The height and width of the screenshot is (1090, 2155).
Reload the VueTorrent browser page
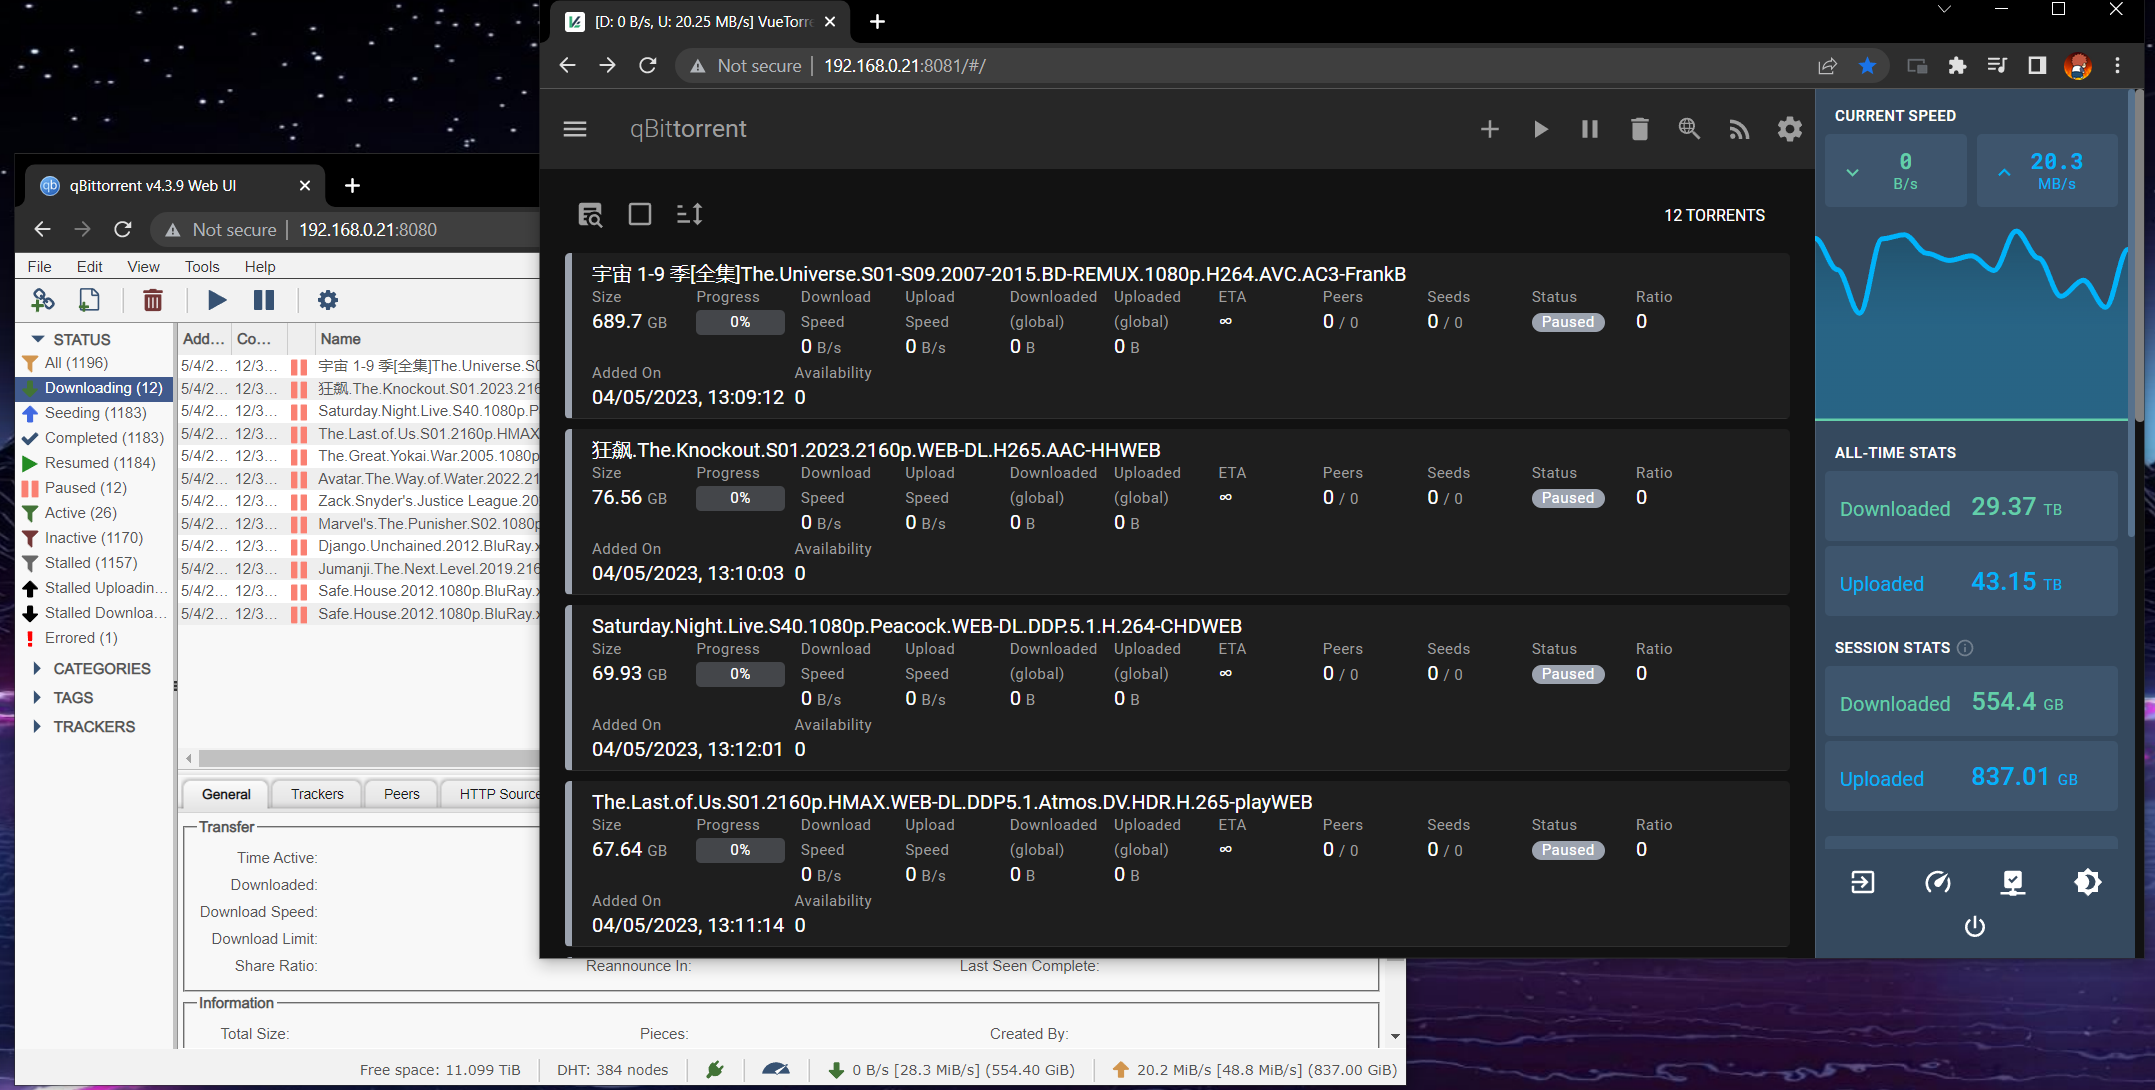648,66
